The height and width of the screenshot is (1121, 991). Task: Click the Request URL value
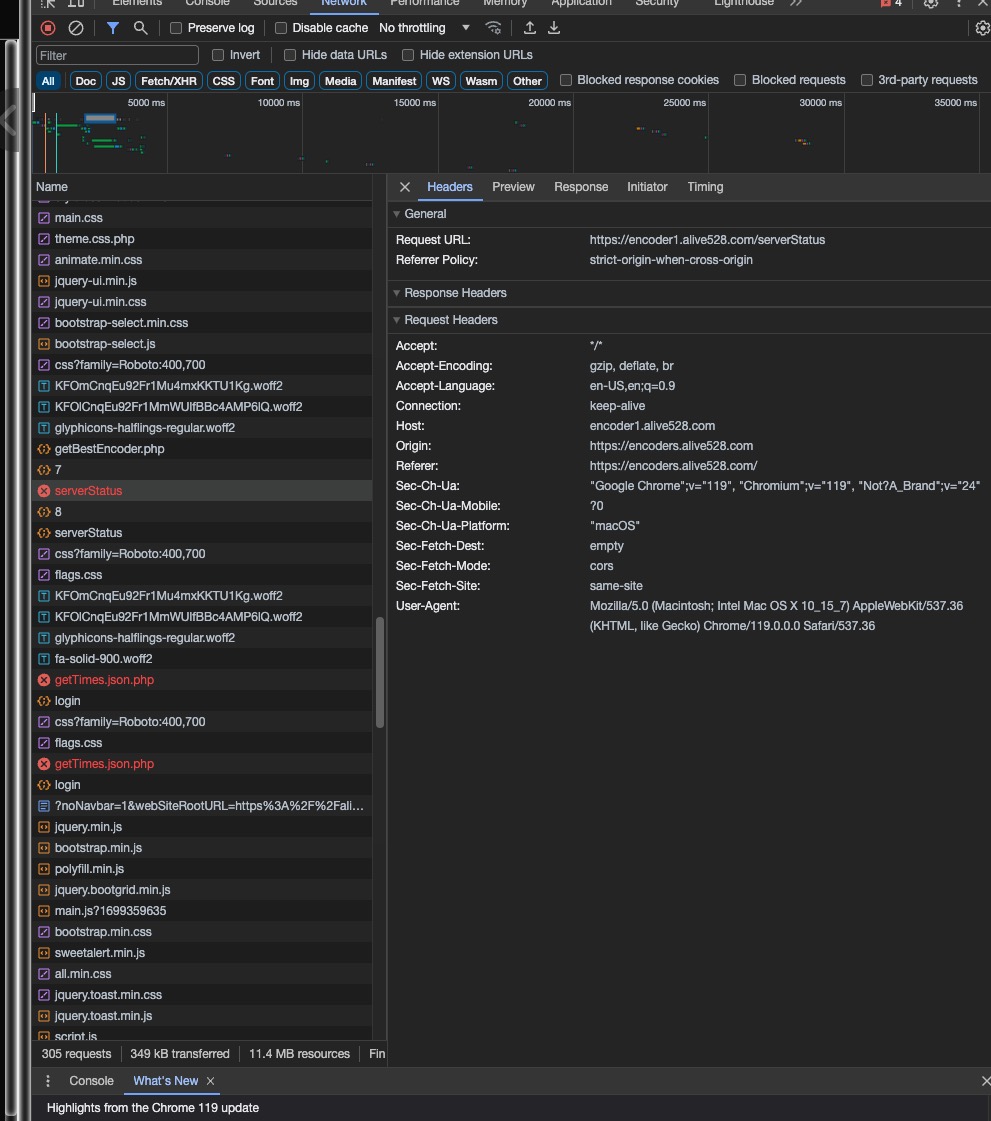(x=707, y=239)
